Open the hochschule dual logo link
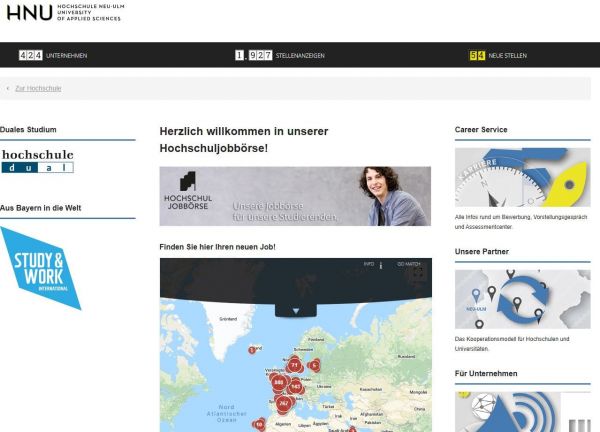The height and width of the screenshot is (432, 600). click(x=37, y=161)
